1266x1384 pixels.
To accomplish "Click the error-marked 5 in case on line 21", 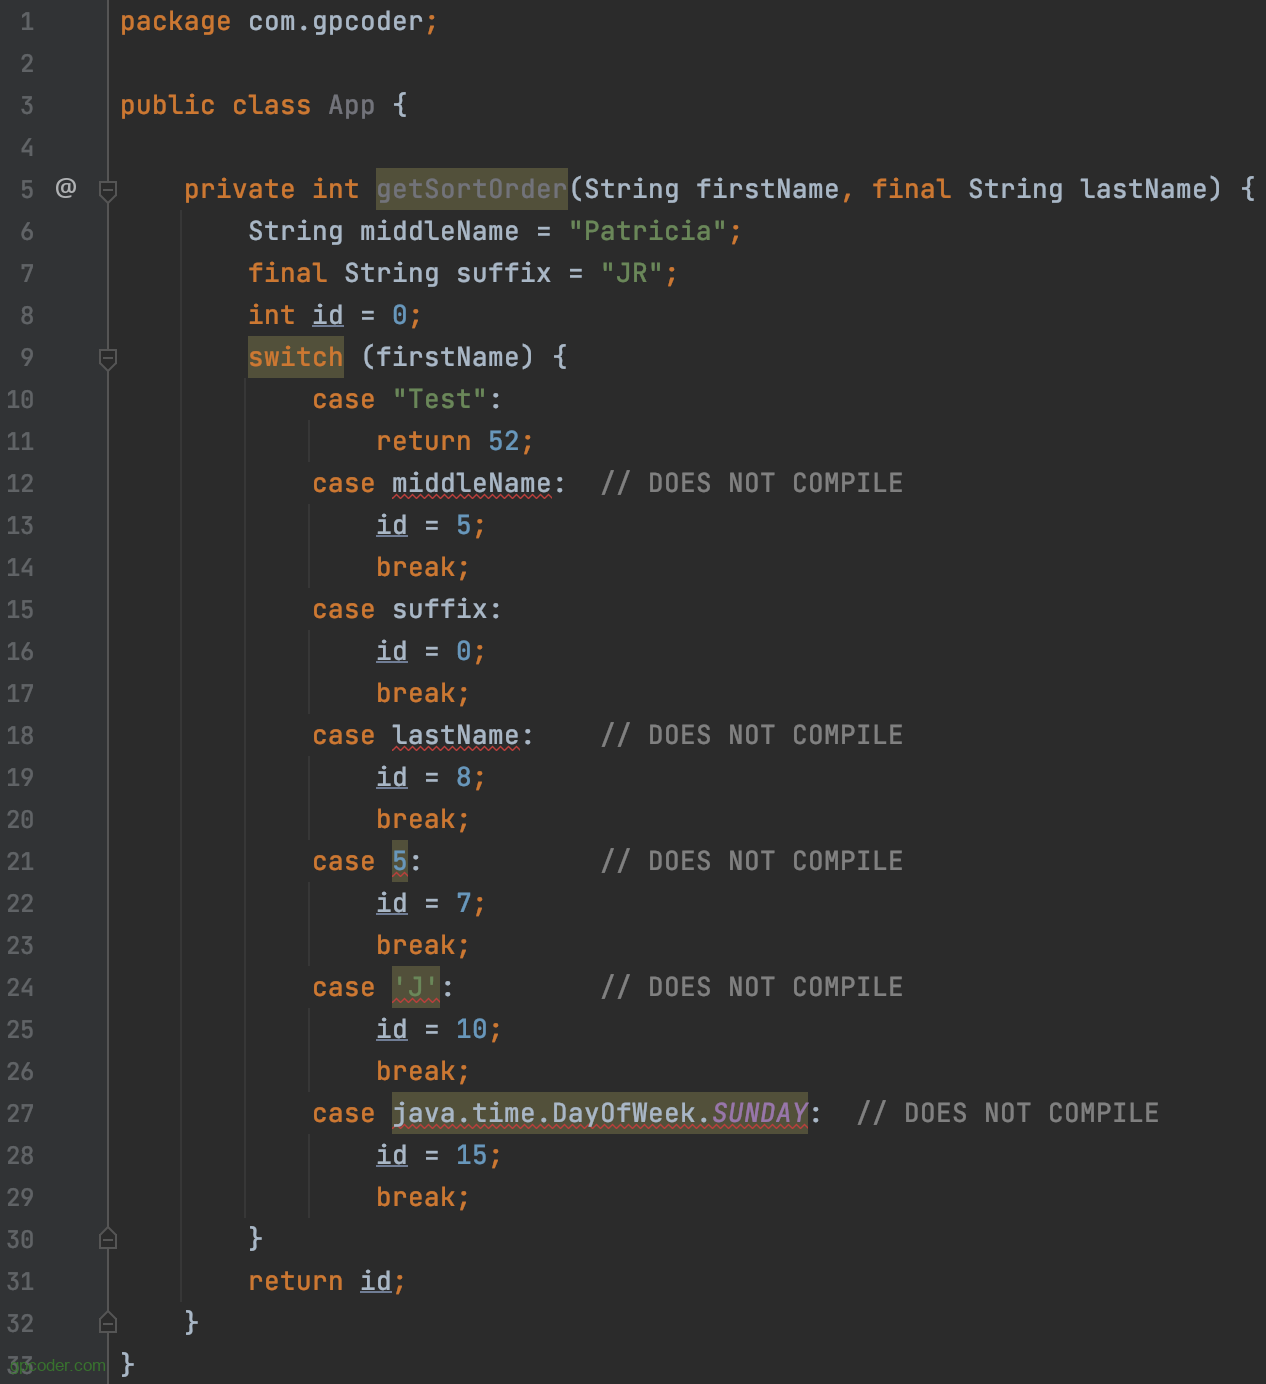I will click(x=400, y=862).
